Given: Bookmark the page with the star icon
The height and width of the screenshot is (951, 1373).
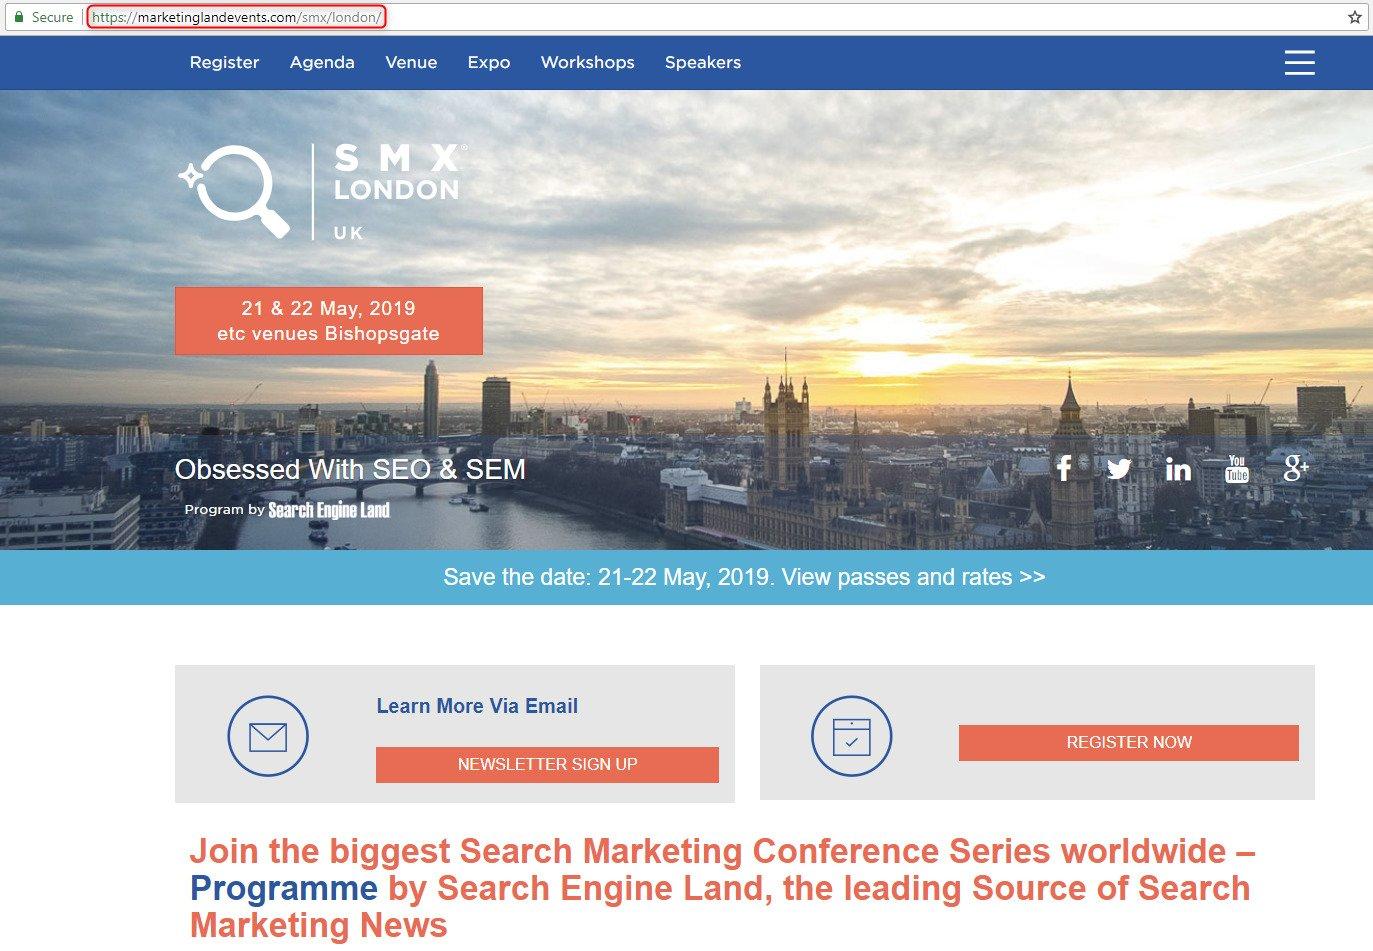Looking at the screenshot, I should click(1355, 17).
